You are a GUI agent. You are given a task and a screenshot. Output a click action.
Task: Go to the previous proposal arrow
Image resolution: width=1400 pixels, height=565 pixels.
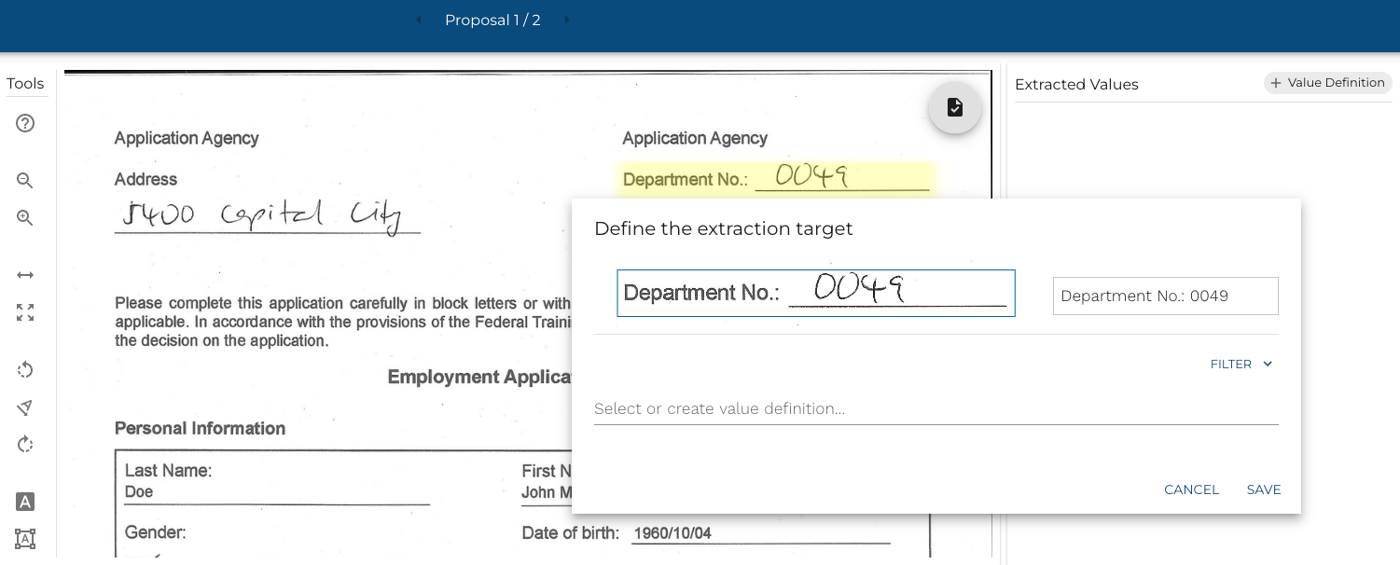point(419,20)
